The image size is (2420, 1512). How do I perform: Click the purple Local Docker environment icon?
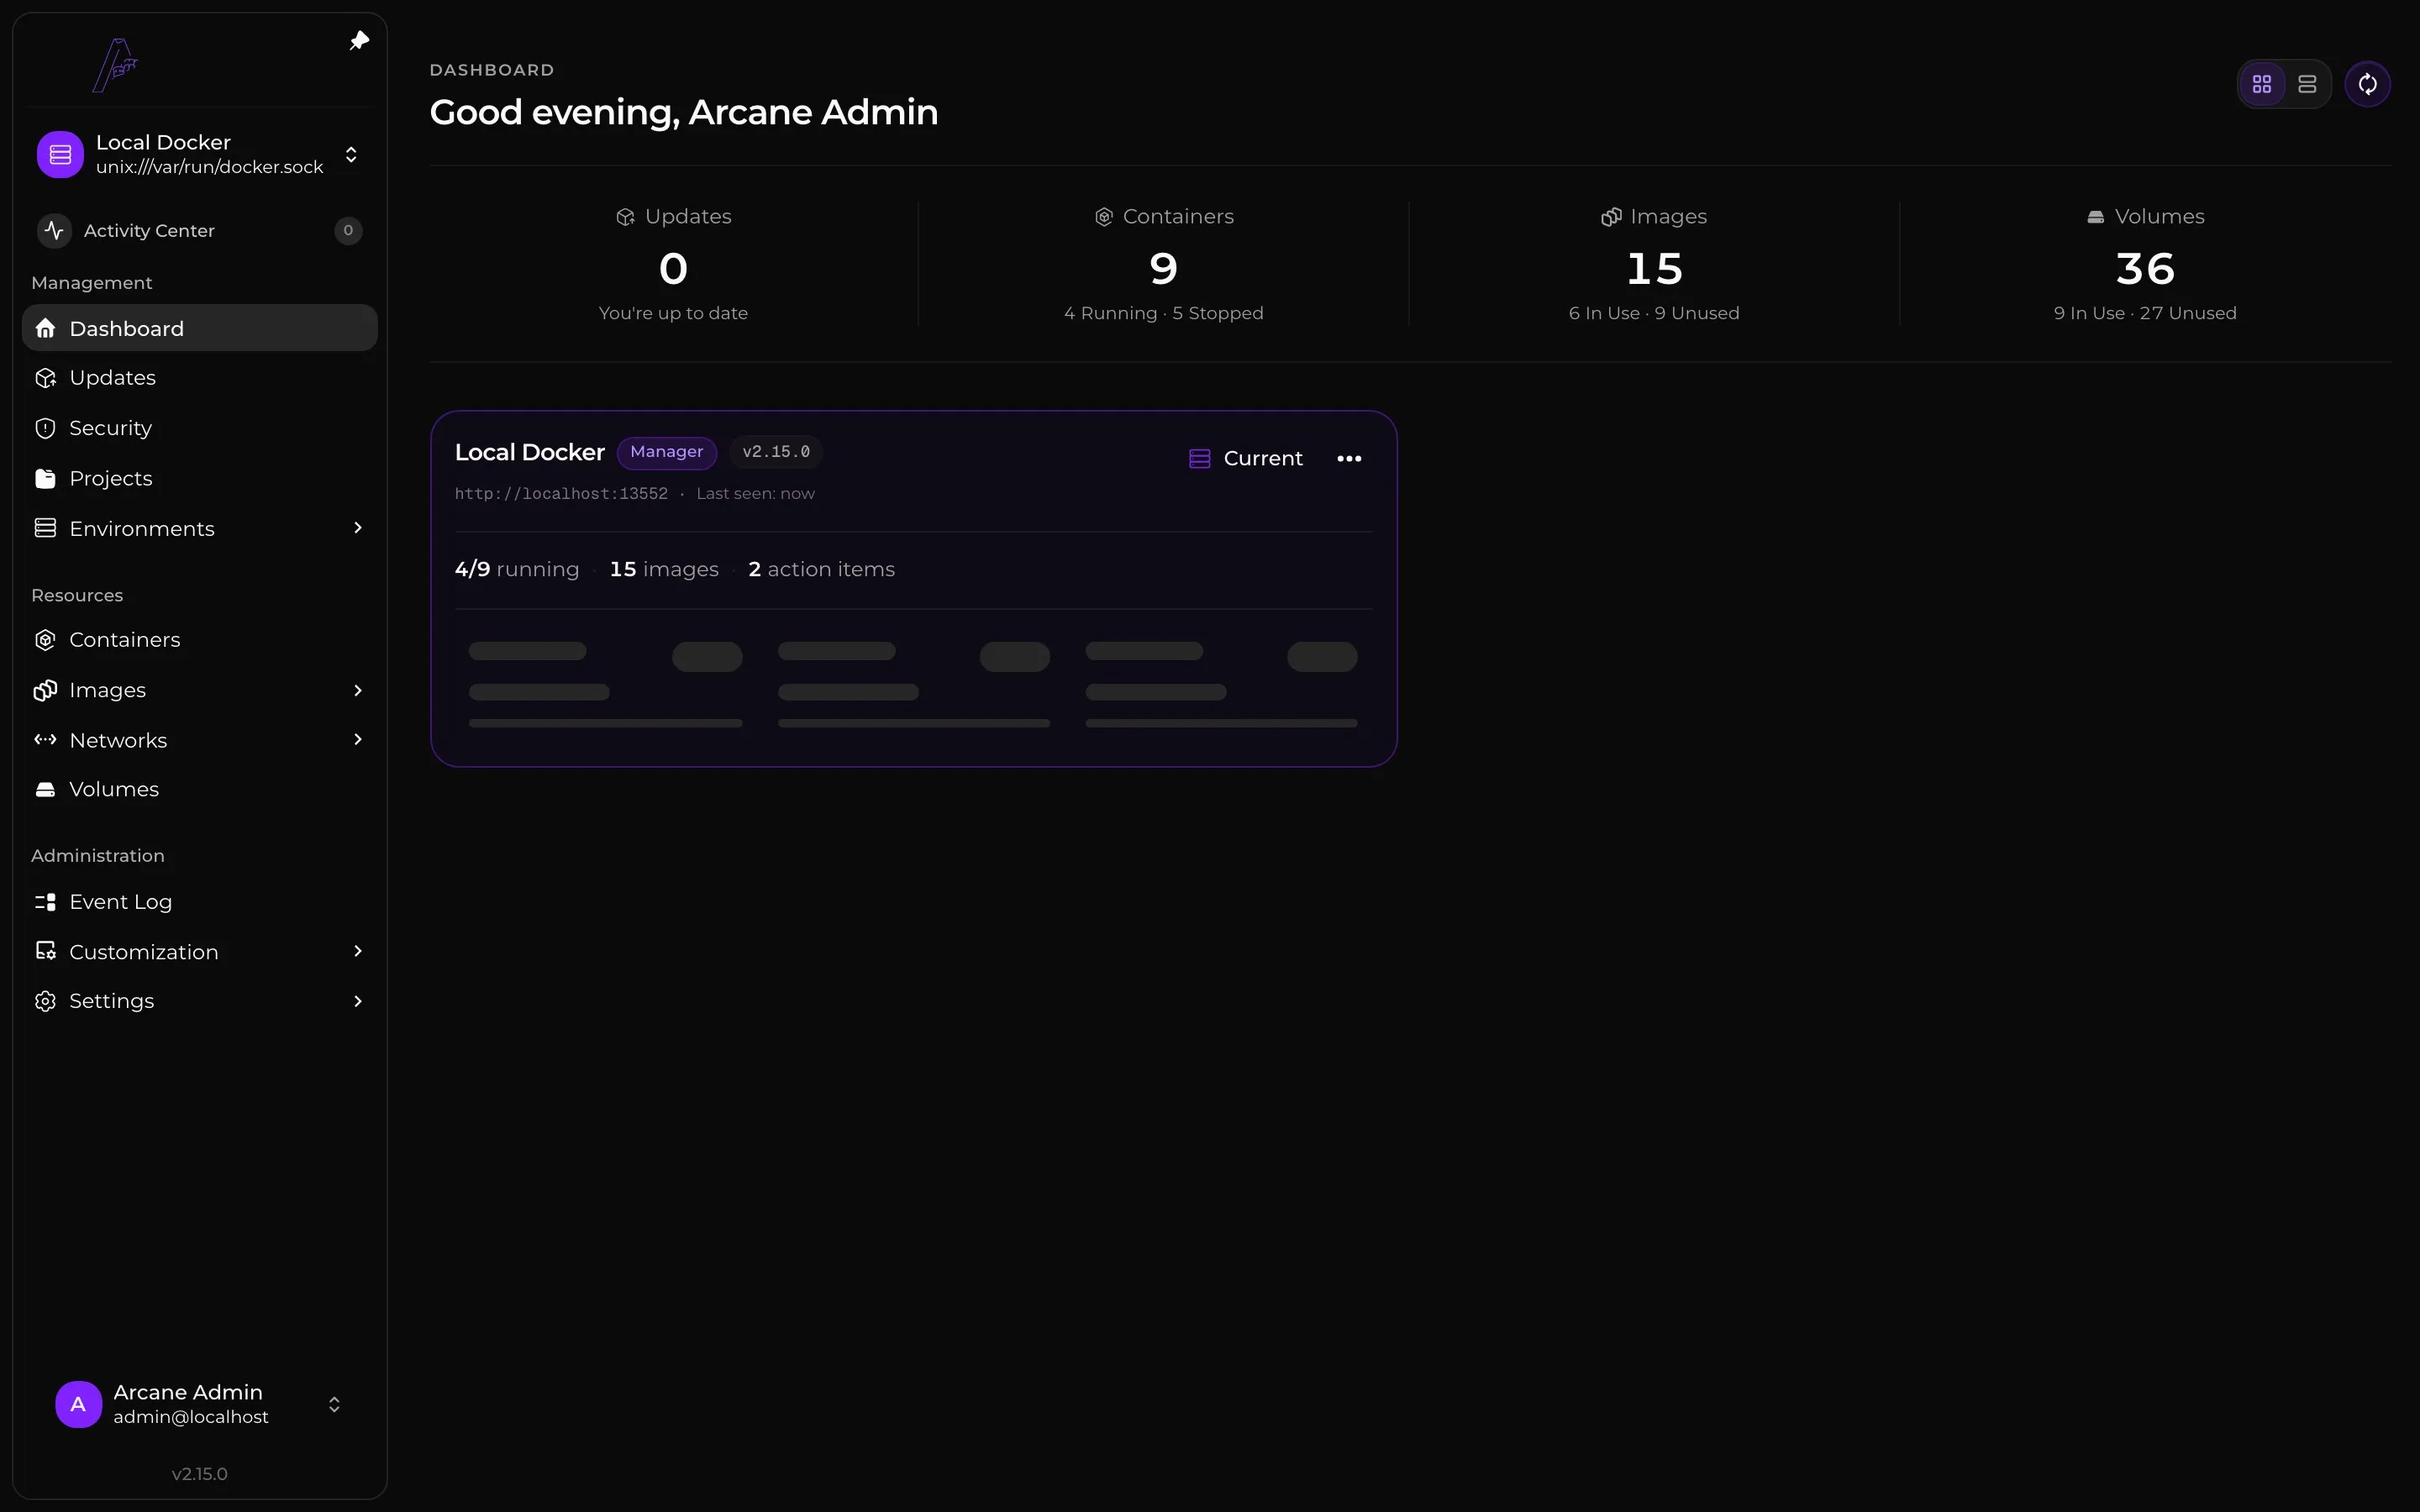(x=60, y=154)
